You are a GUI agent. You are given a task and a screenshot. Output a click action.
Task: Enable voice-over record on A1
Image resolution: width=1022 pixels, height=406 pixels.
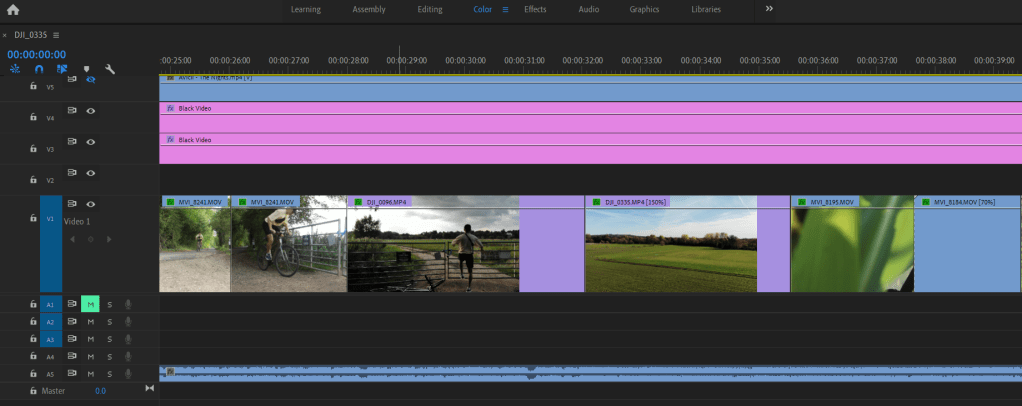click(128, 304)
